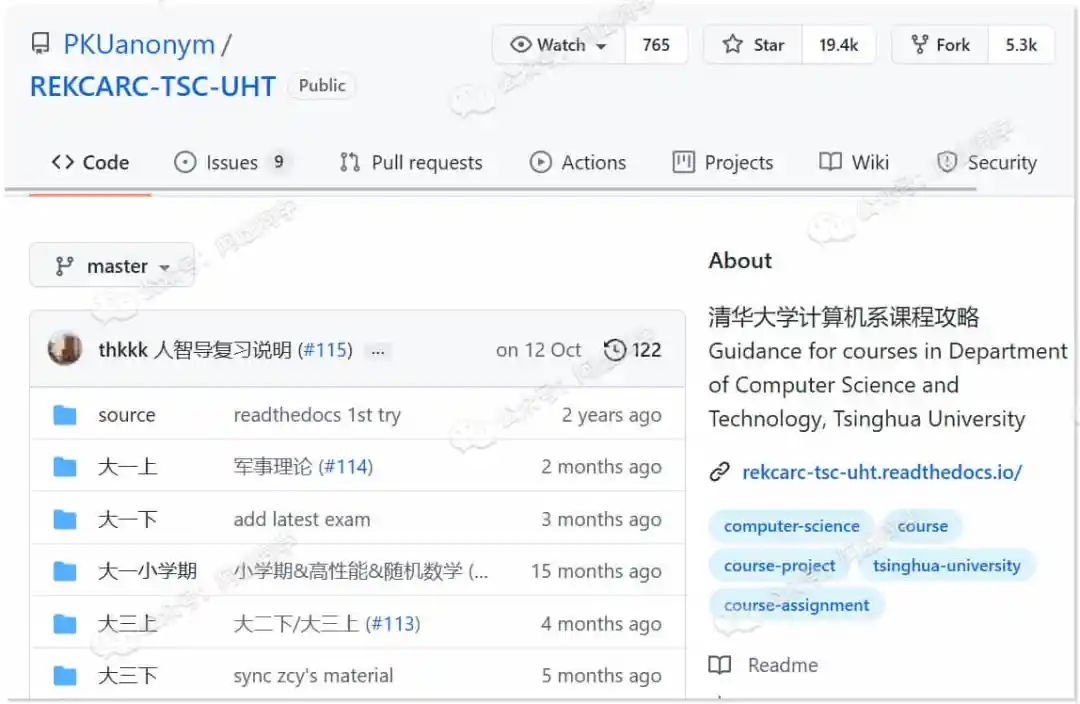Click the Actions play icon
This screenshot has height=704, width=1080.
(x=541, y=163)
